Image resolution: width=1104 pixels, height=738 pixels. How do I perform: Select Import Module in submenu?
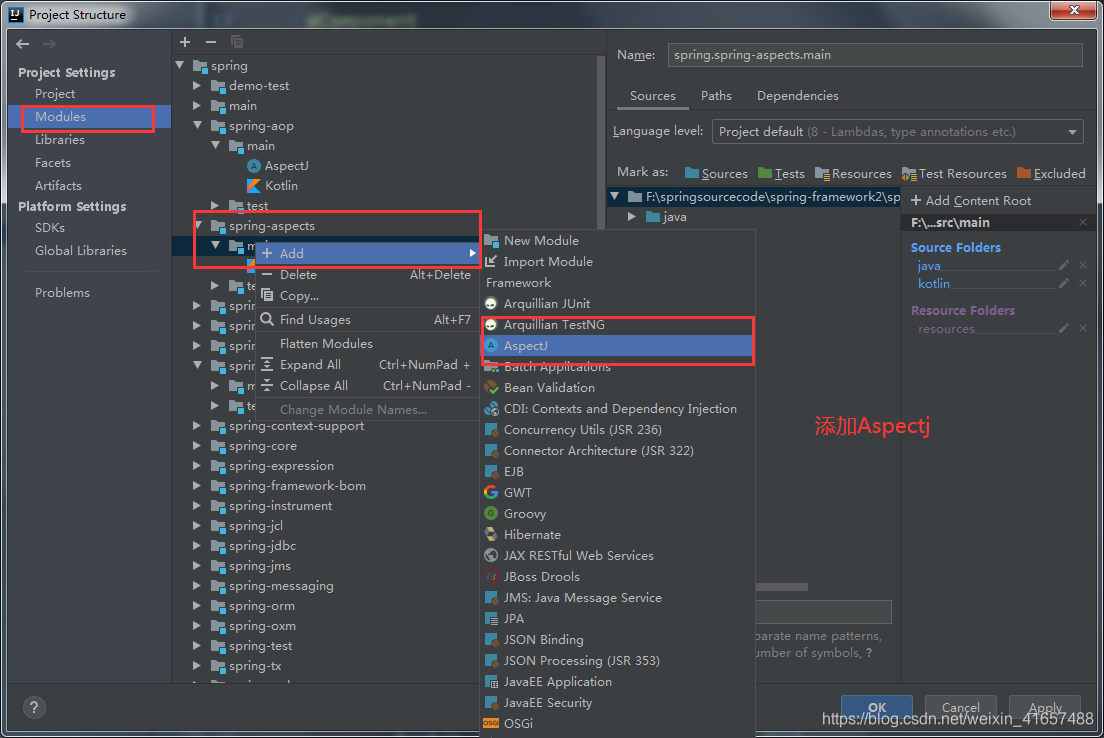(x=617, y=262)
